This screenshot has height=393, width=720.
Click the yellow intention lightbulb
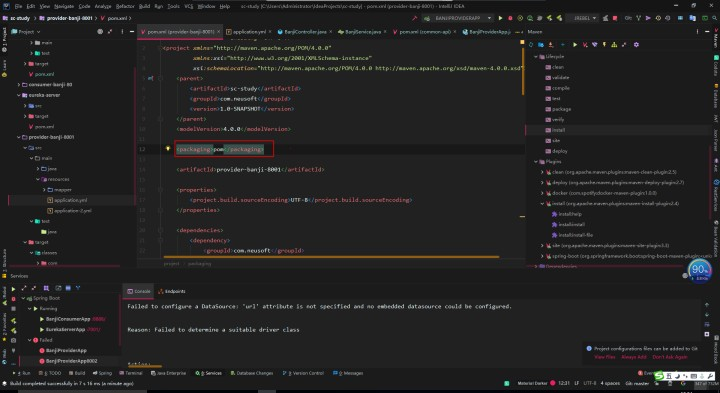click(x=168, y=148)
